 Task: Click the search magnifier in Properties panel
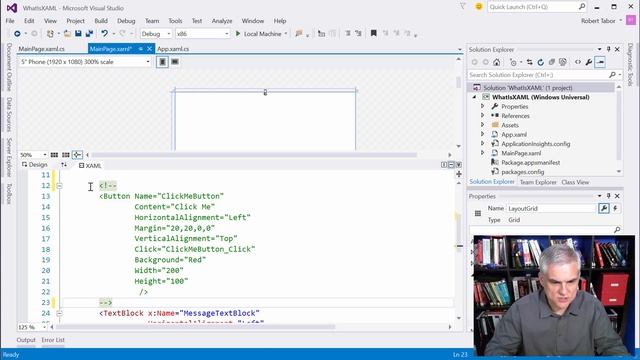(617, 230)
